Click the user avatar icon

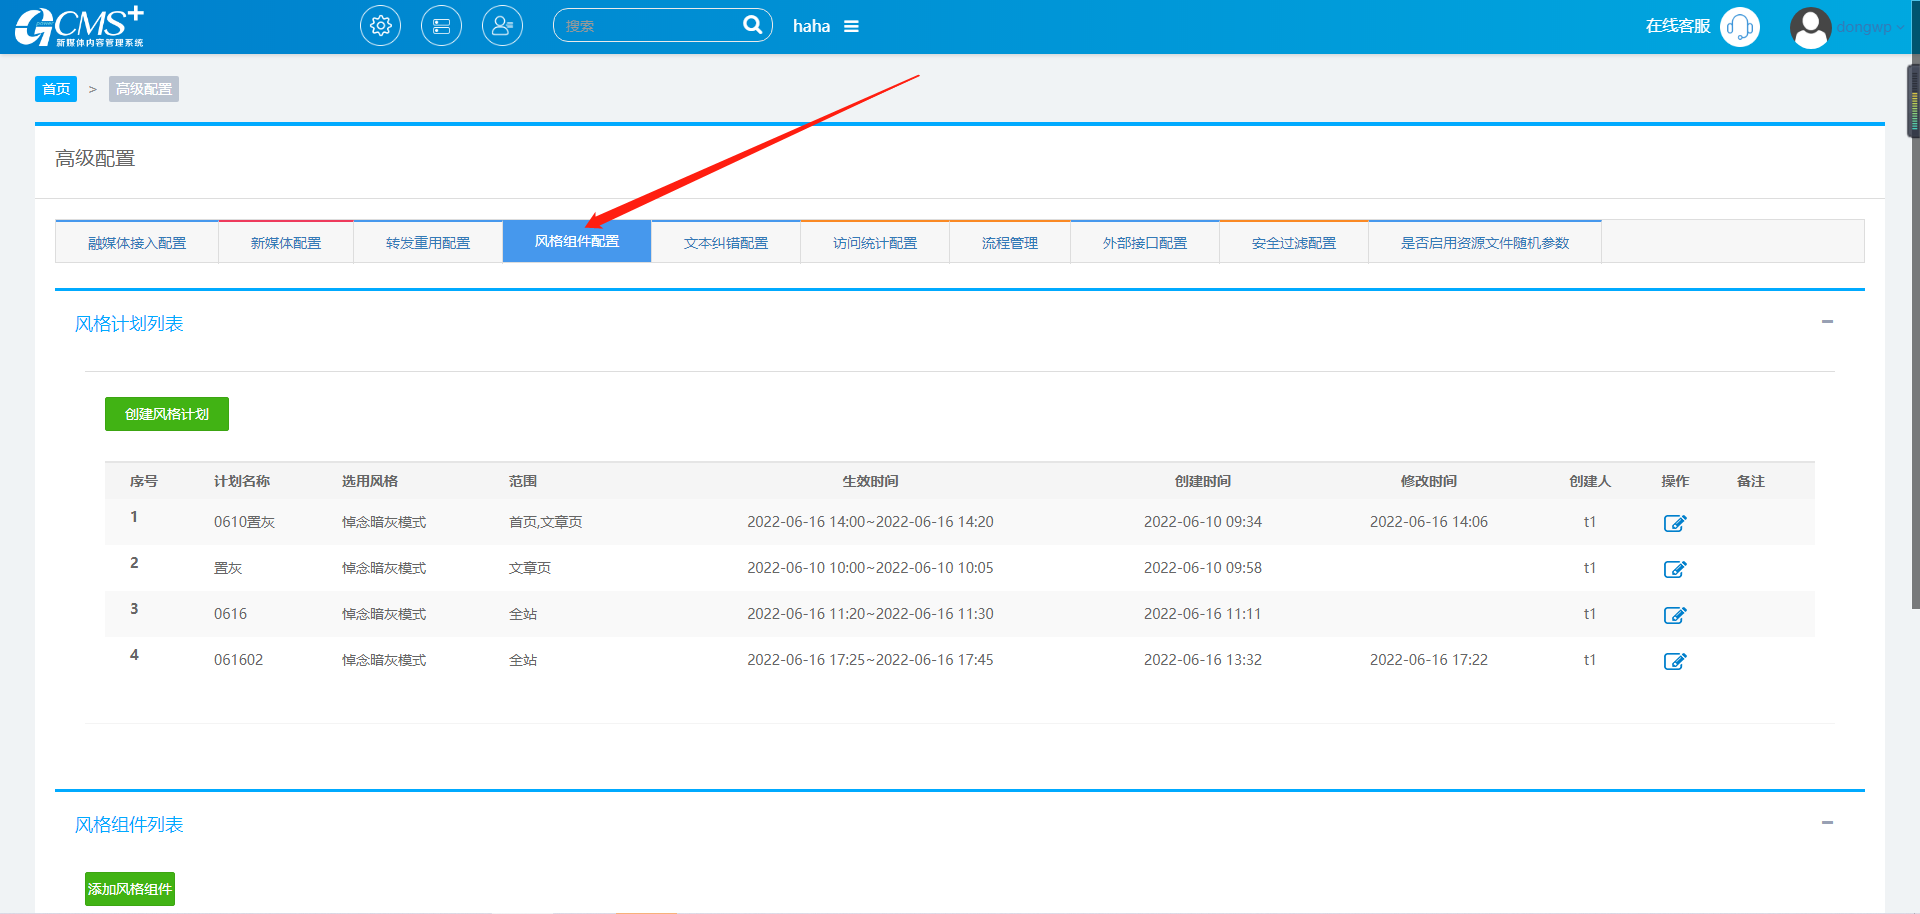tap(1810, 27)
